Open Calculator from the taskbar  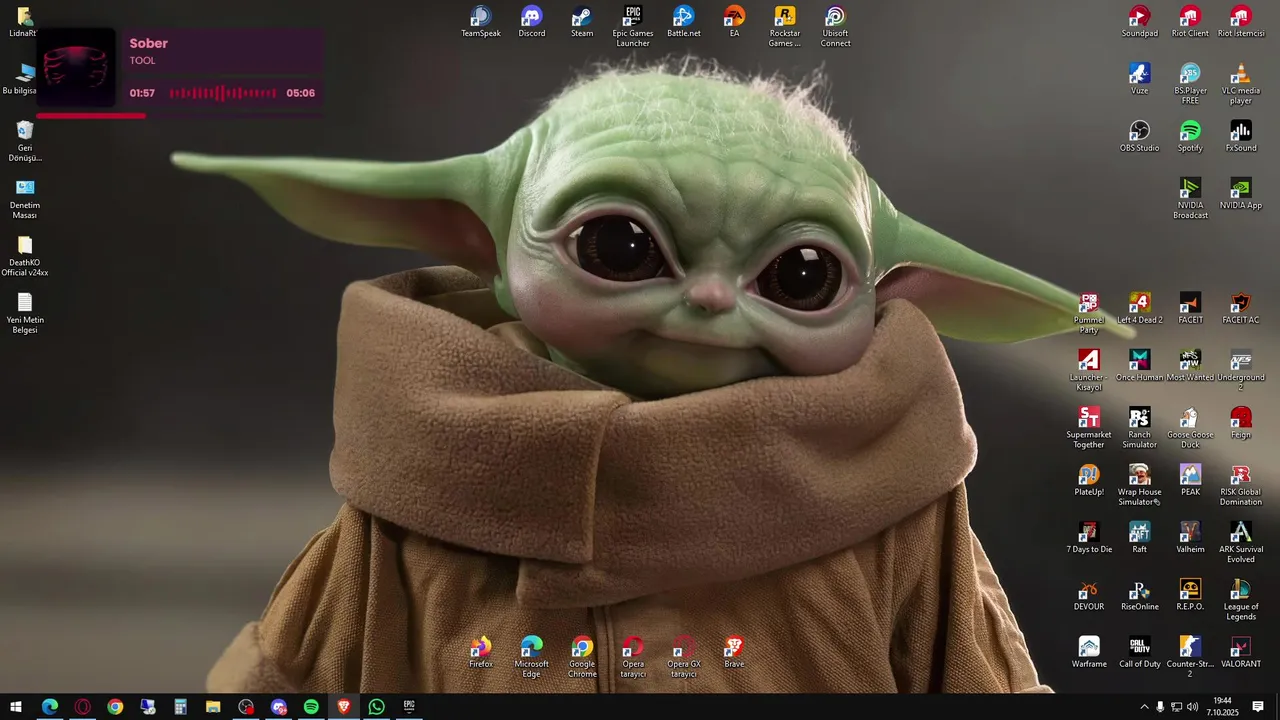(x=180, y=707)
